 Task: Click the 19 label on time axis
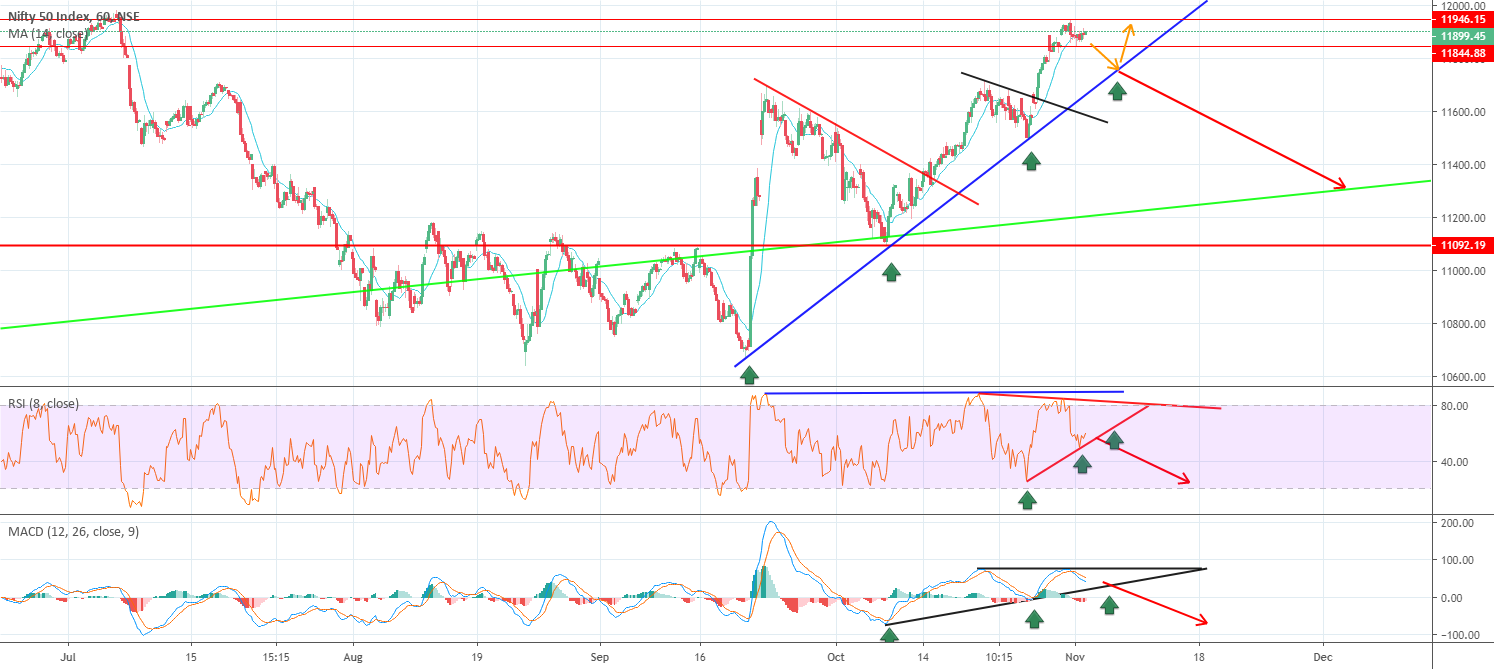(x=476, y=658)
